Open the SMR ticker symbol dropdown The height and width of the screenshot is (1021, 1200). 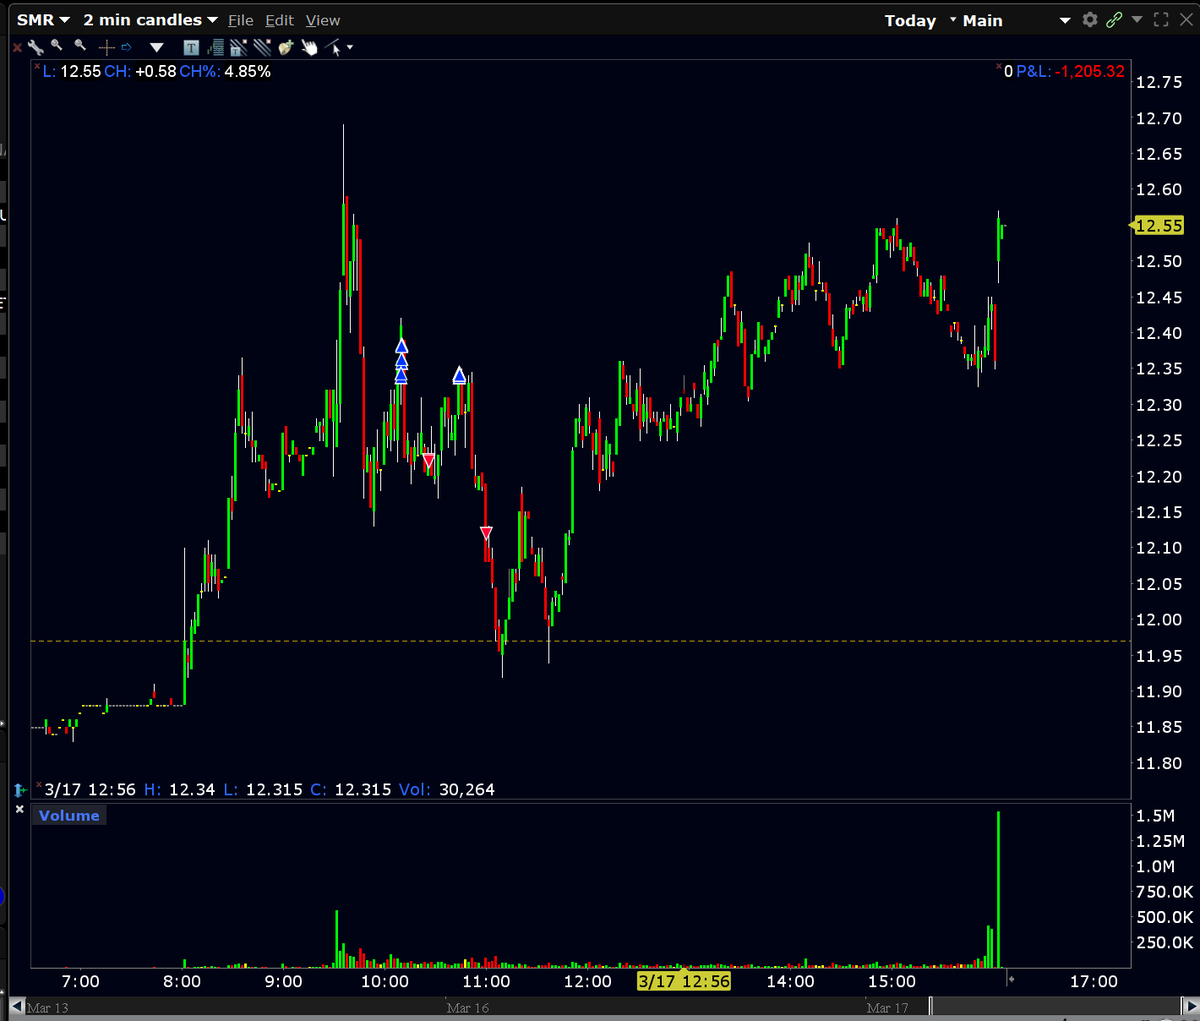pyautogui.click(x=43, y=20)
